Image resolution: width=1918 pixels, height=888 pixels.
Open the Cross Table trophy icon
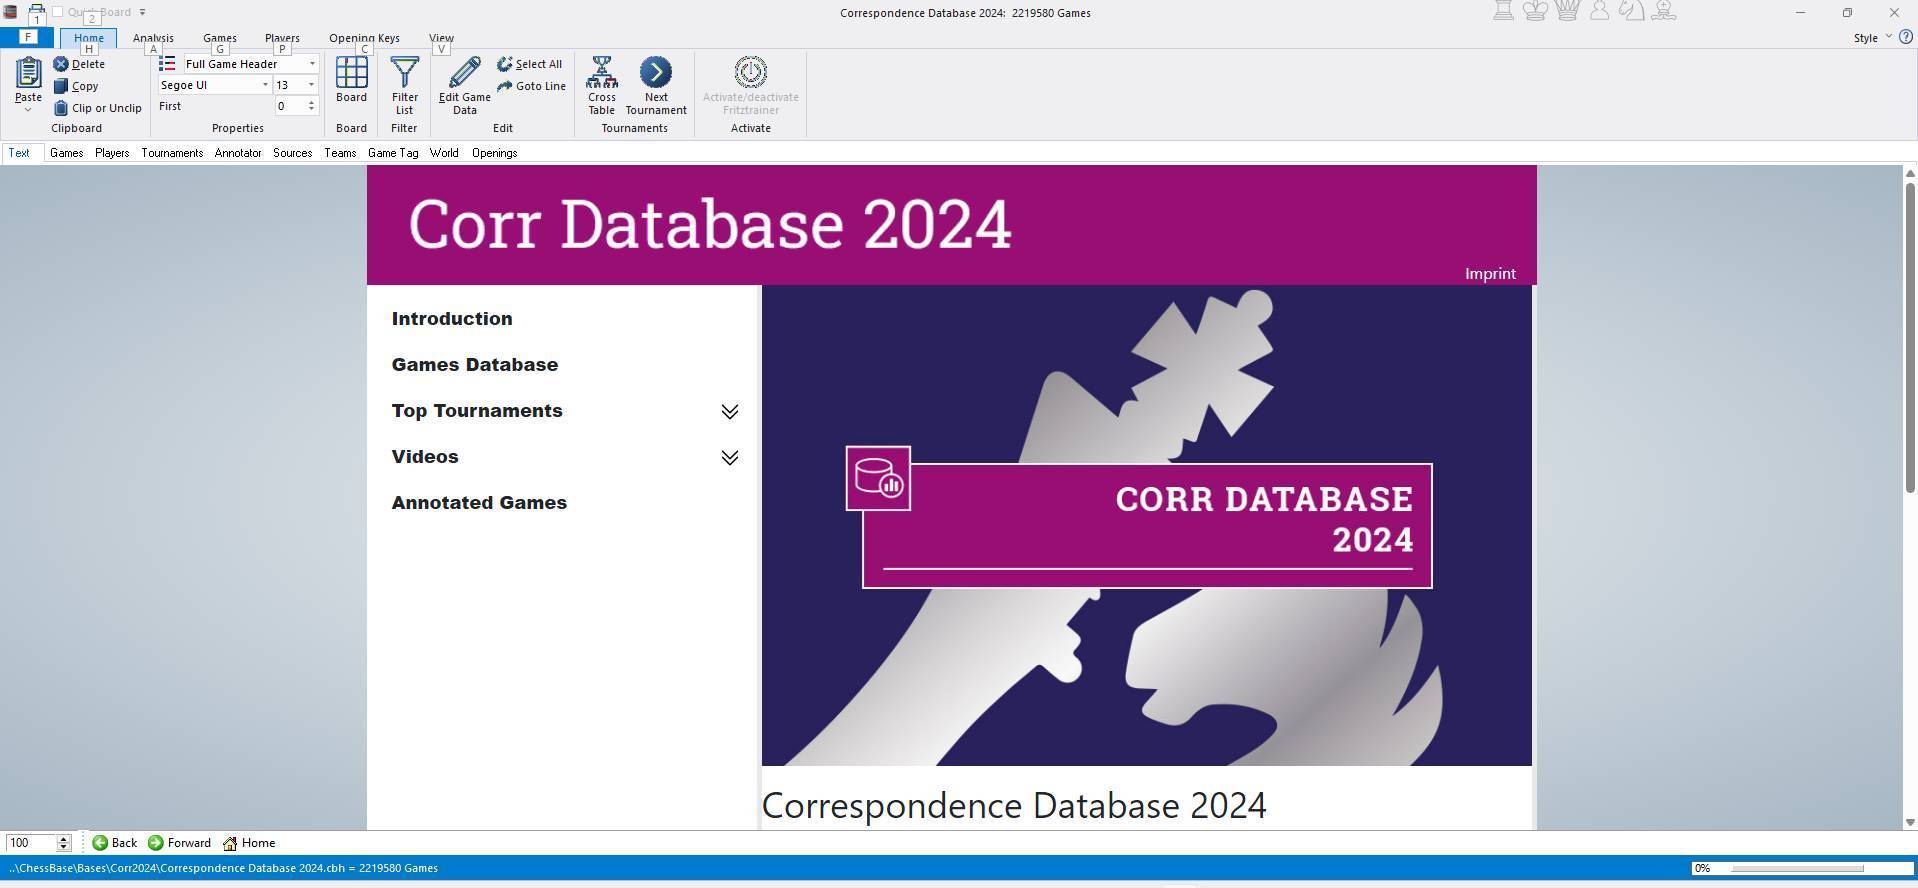602,73
